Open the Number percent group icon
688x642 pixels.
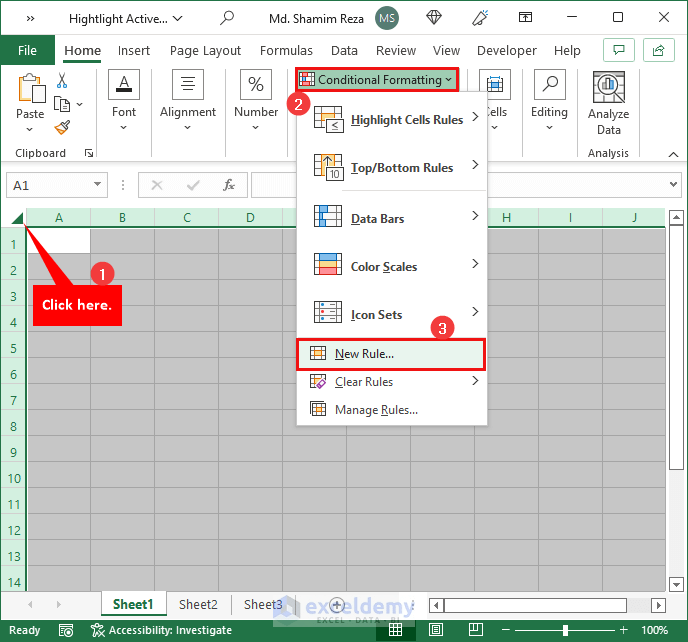coord(256,84)
